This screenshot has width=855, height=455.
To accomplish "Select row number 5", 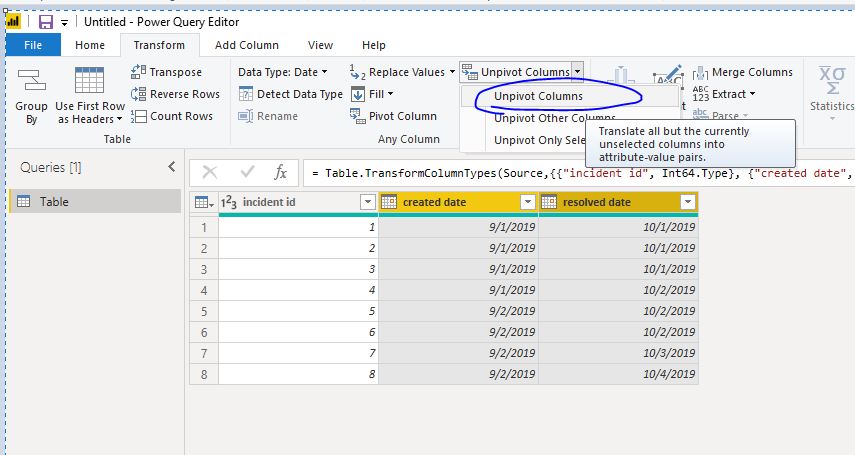I will click(x=204, y=311).
